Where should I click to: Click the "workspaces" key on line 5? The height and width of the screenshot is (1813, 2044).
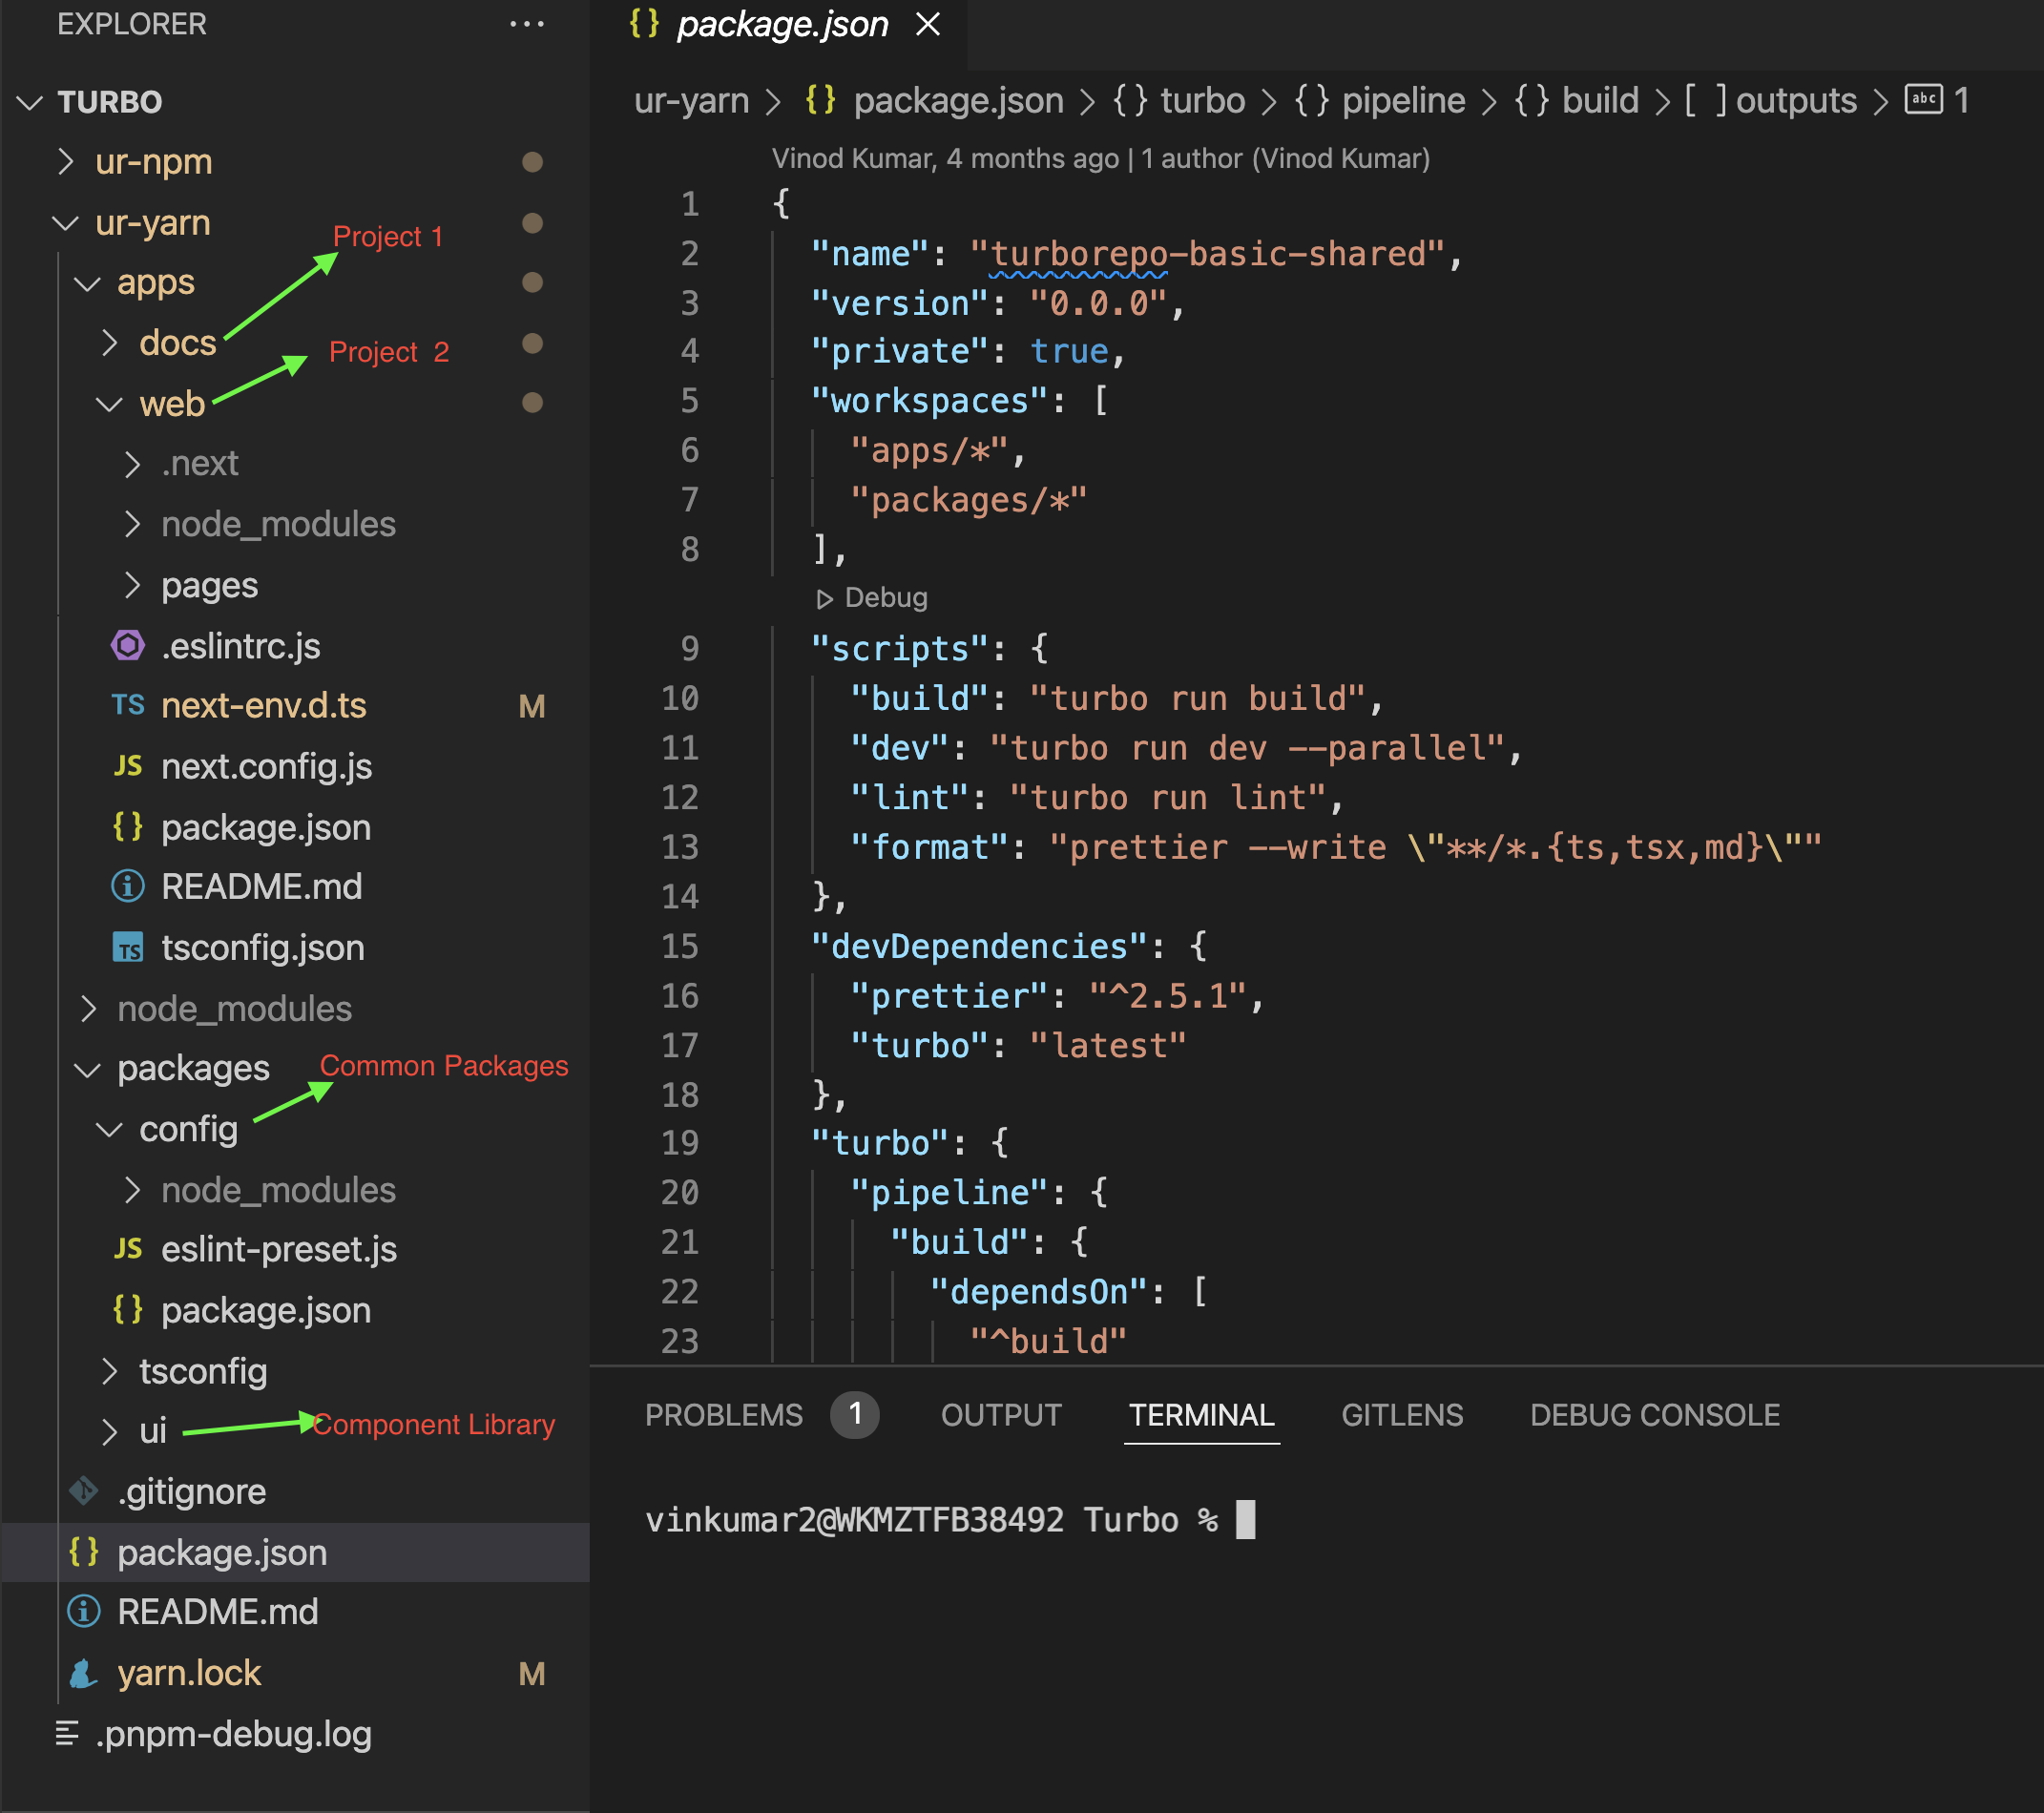coord(930,401)
